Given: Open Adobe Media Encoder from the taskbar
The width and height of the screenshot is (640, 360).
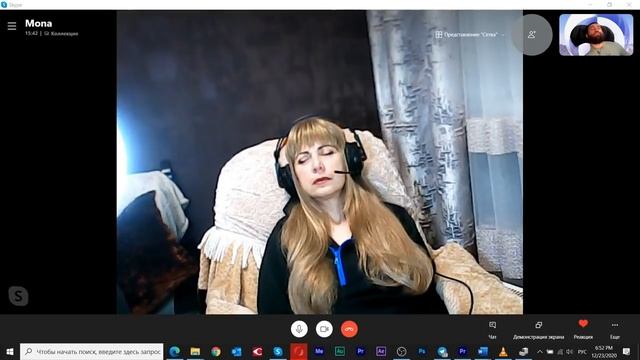Looking at the screenshot, I should tap(319, 351).
